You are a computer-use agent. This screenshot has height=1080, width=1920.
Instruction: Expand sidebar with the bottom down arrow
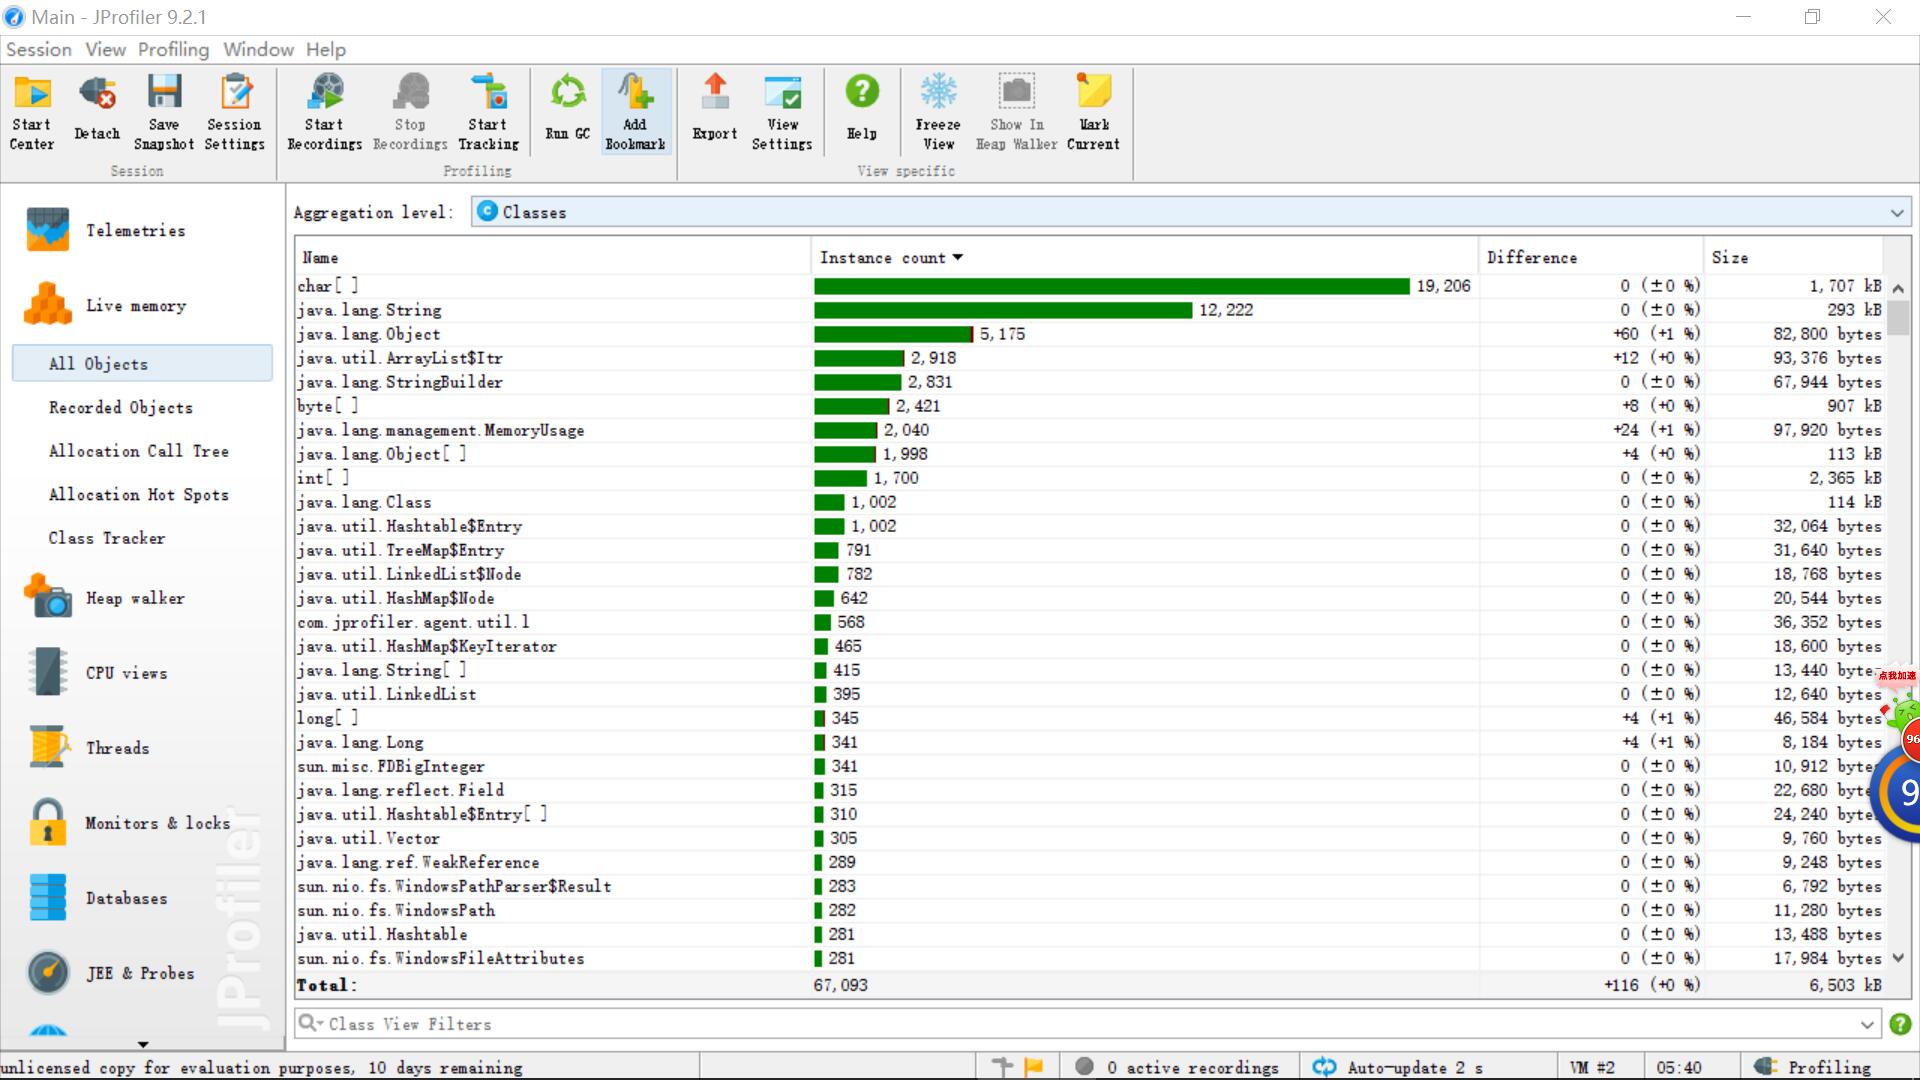143,1044
